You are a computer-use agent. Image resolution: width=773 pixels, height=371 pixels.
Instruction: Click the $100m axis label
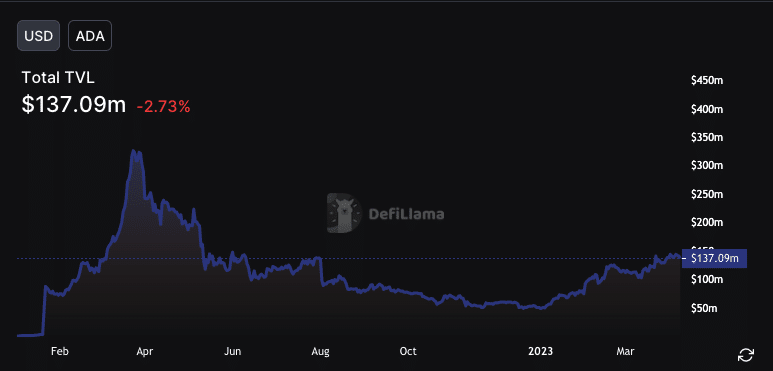pos(707,279)
